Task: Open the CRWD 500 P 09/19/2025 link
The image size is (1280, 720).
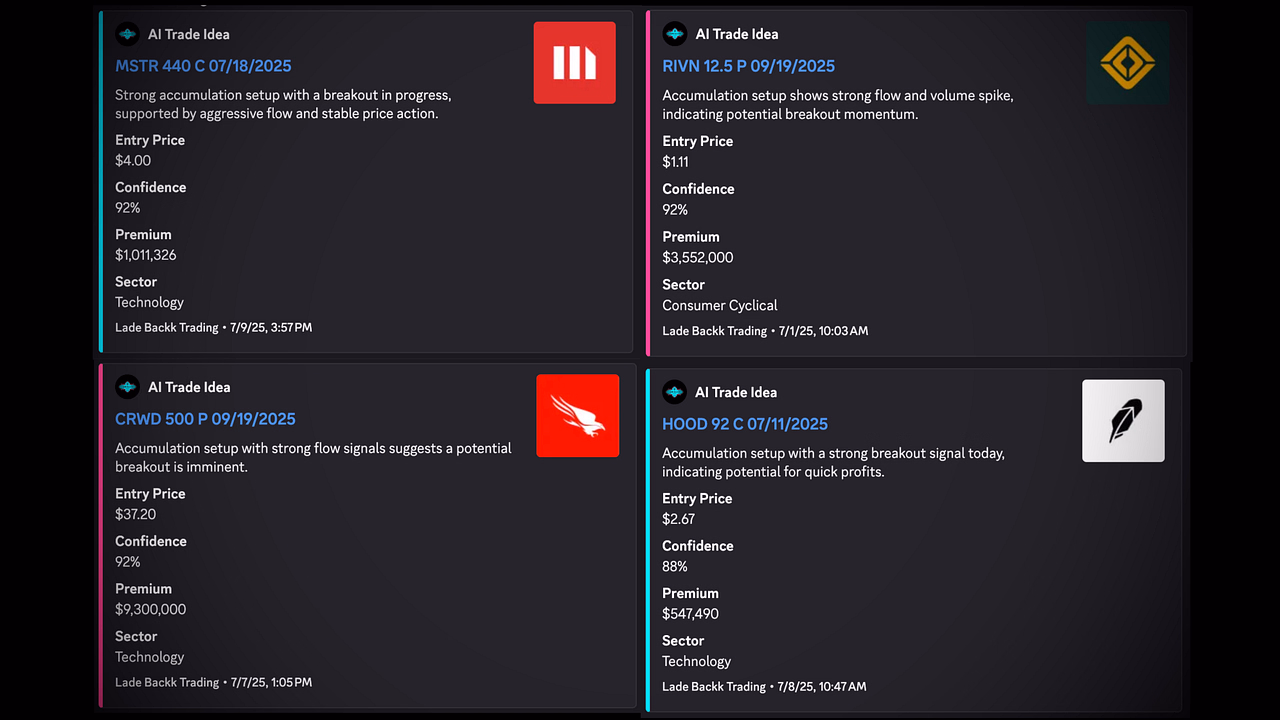Action: coord(205,419)
